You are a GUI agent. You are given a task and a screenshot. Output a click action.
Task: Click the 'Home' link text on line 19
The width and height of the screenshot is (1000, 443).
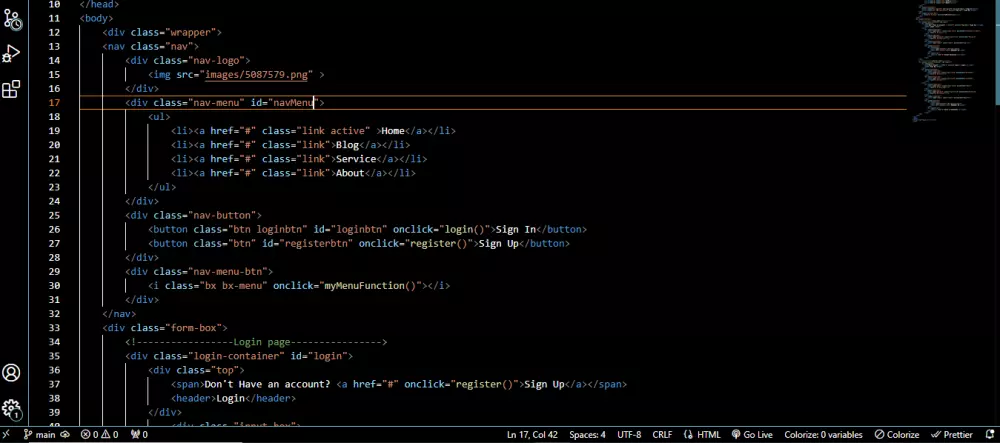393,131
